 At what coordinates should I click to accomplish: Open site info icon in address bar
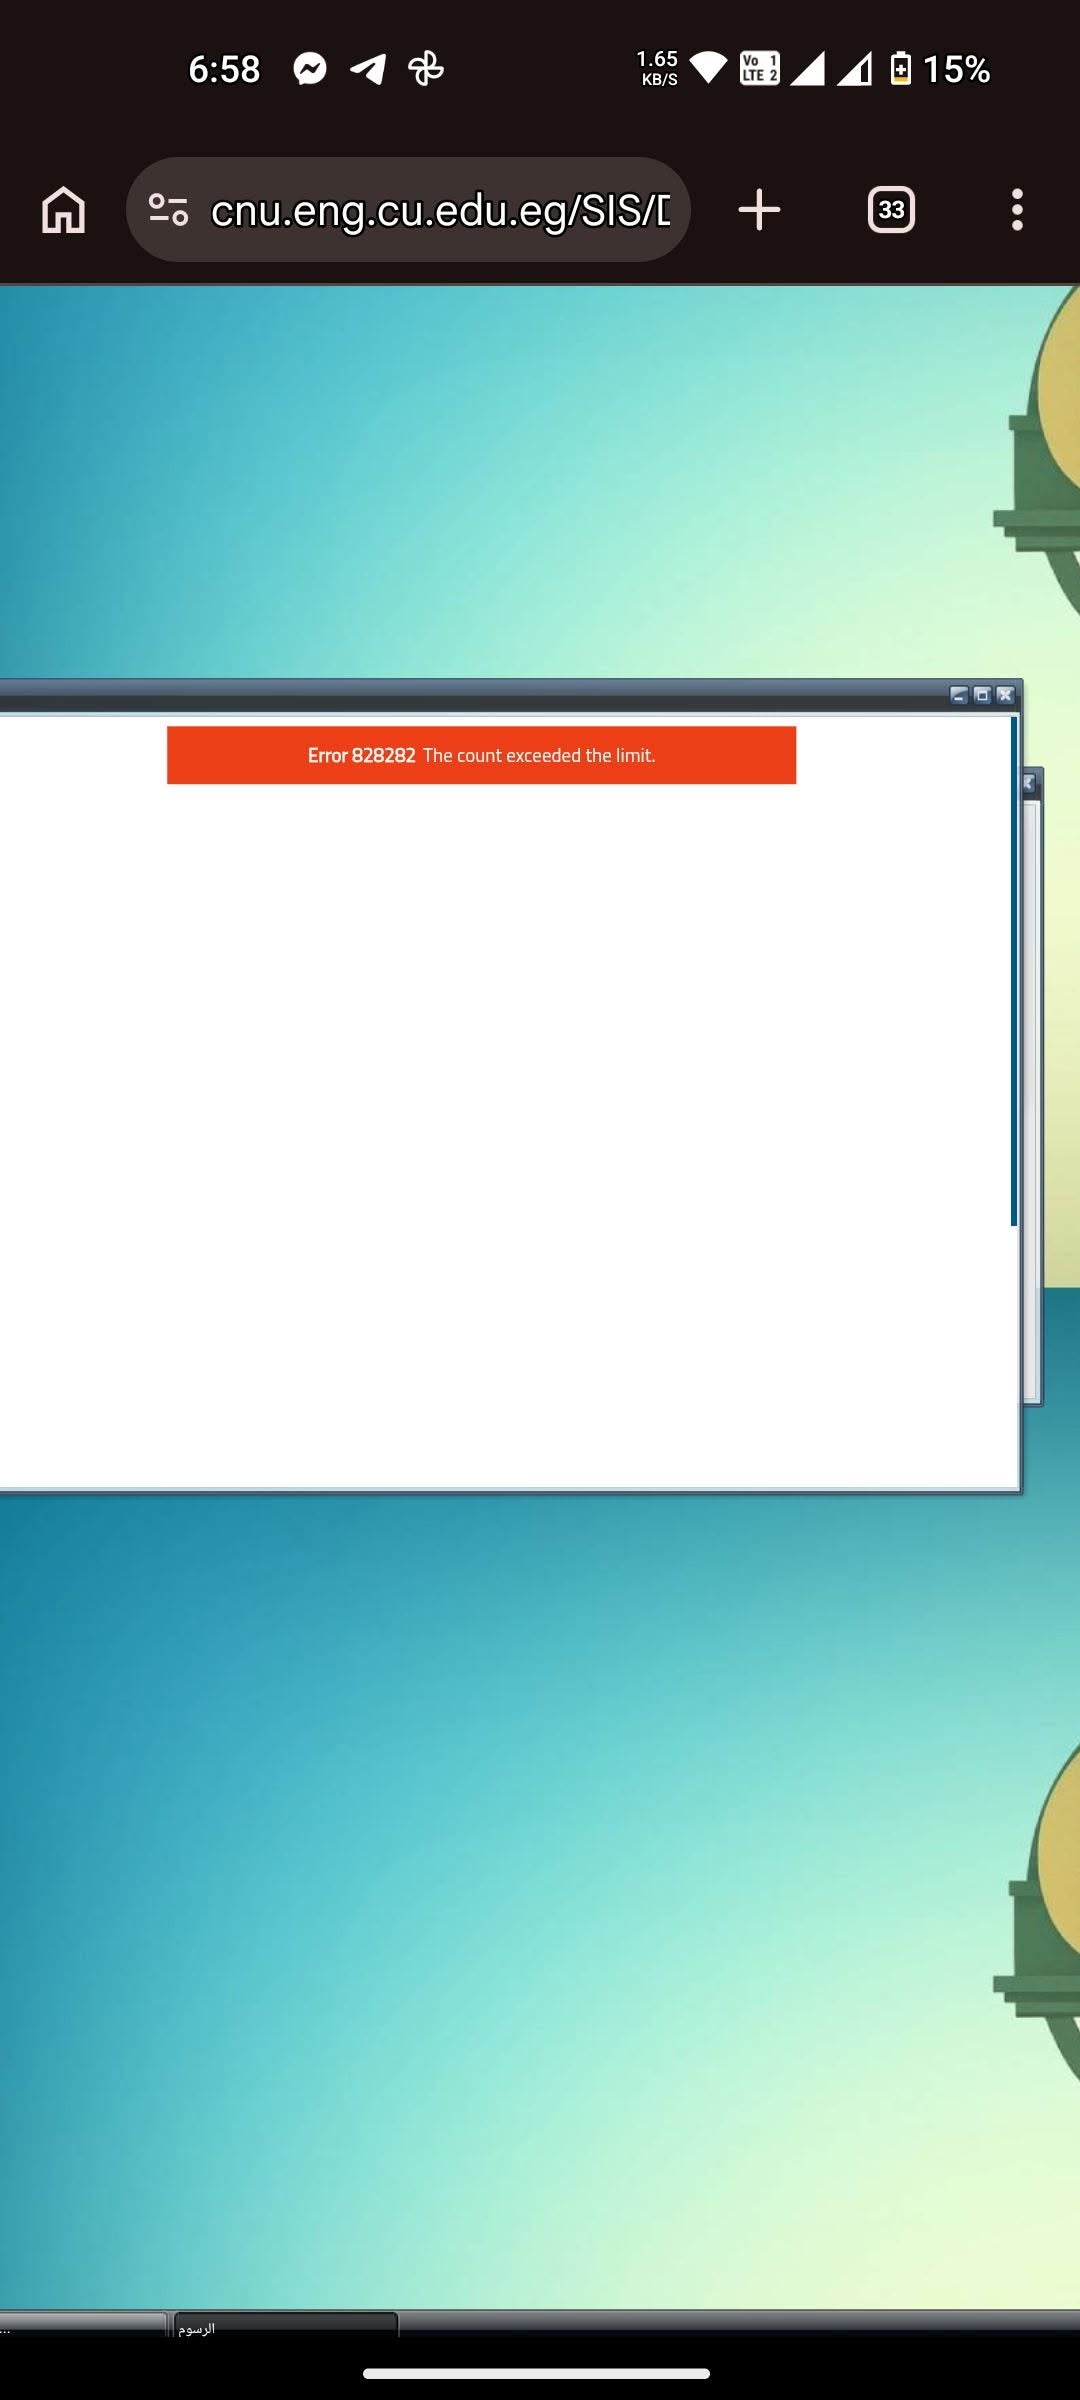click(x=168, y=210)
